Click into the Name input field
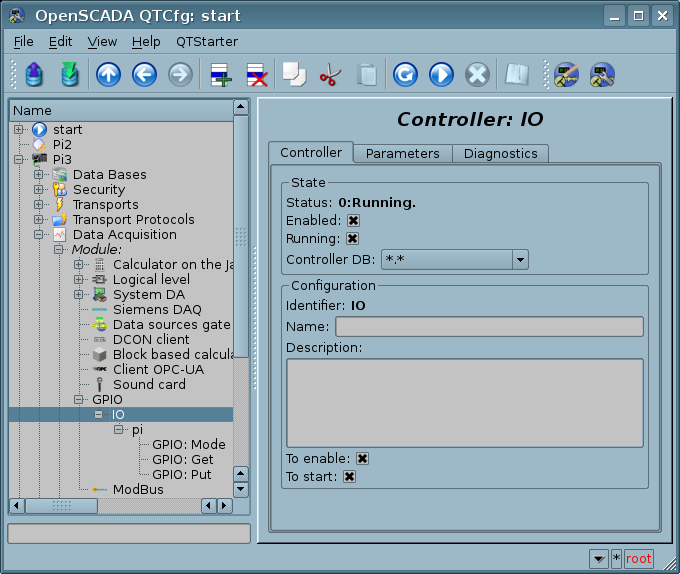 click(488, 327)
